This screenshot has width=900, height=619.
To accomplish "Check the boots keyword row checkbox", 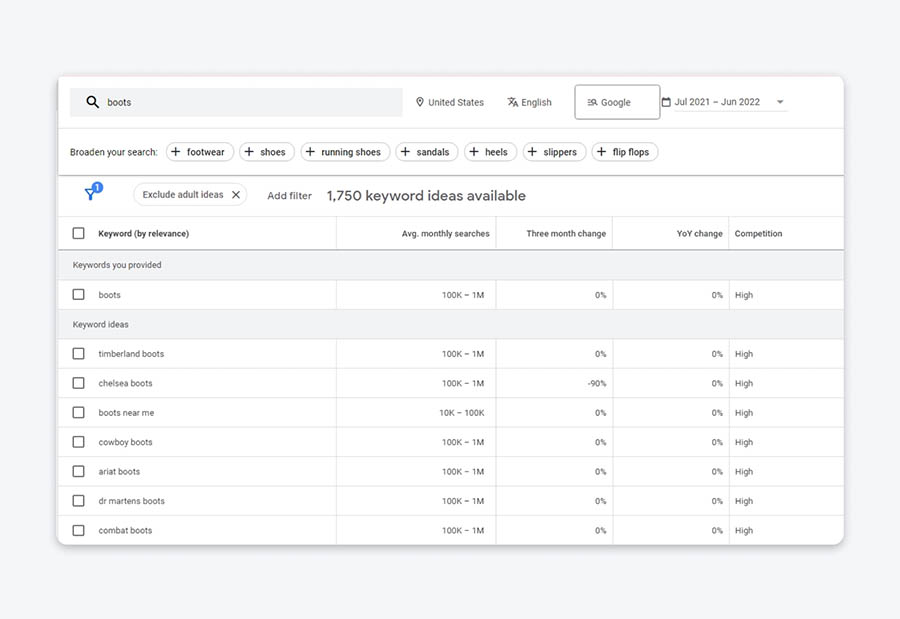I will coord(78,295).
